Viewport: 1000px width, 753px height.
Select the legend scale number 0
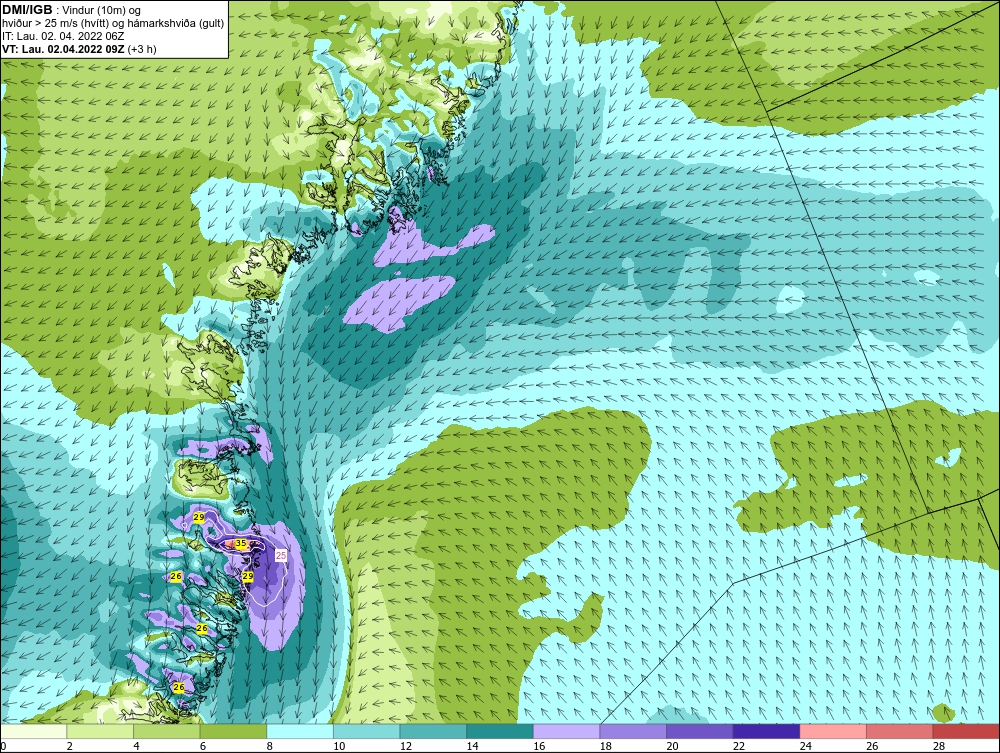tap(4, 746)
